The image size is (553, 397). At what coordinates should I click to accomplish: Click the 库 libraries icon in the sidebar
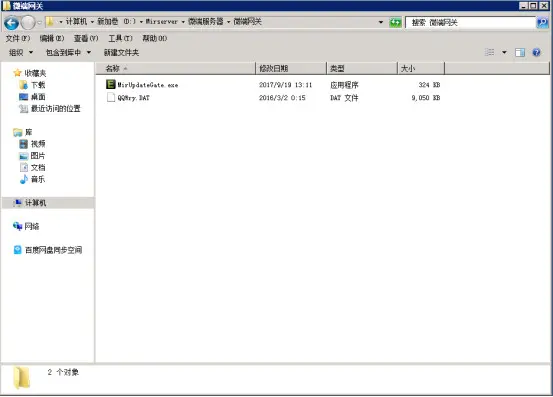coord(18,133)
